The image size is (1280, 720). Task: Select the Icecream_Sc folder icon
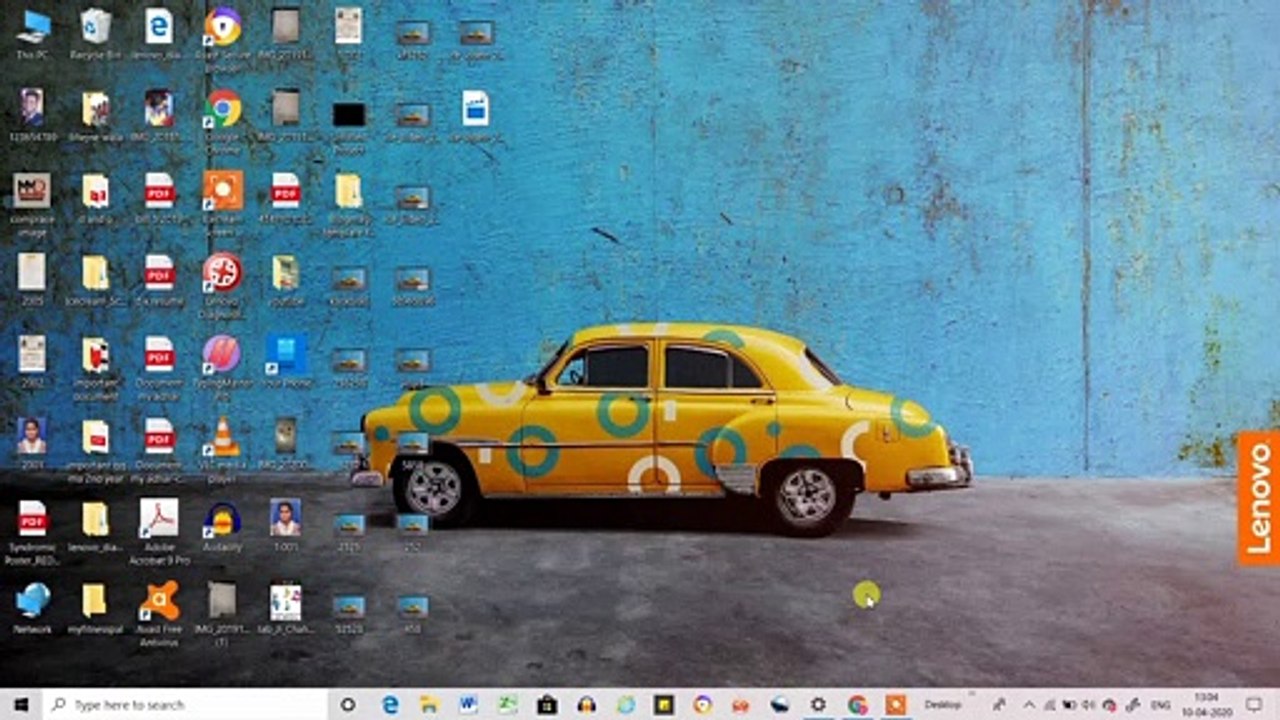95,280
